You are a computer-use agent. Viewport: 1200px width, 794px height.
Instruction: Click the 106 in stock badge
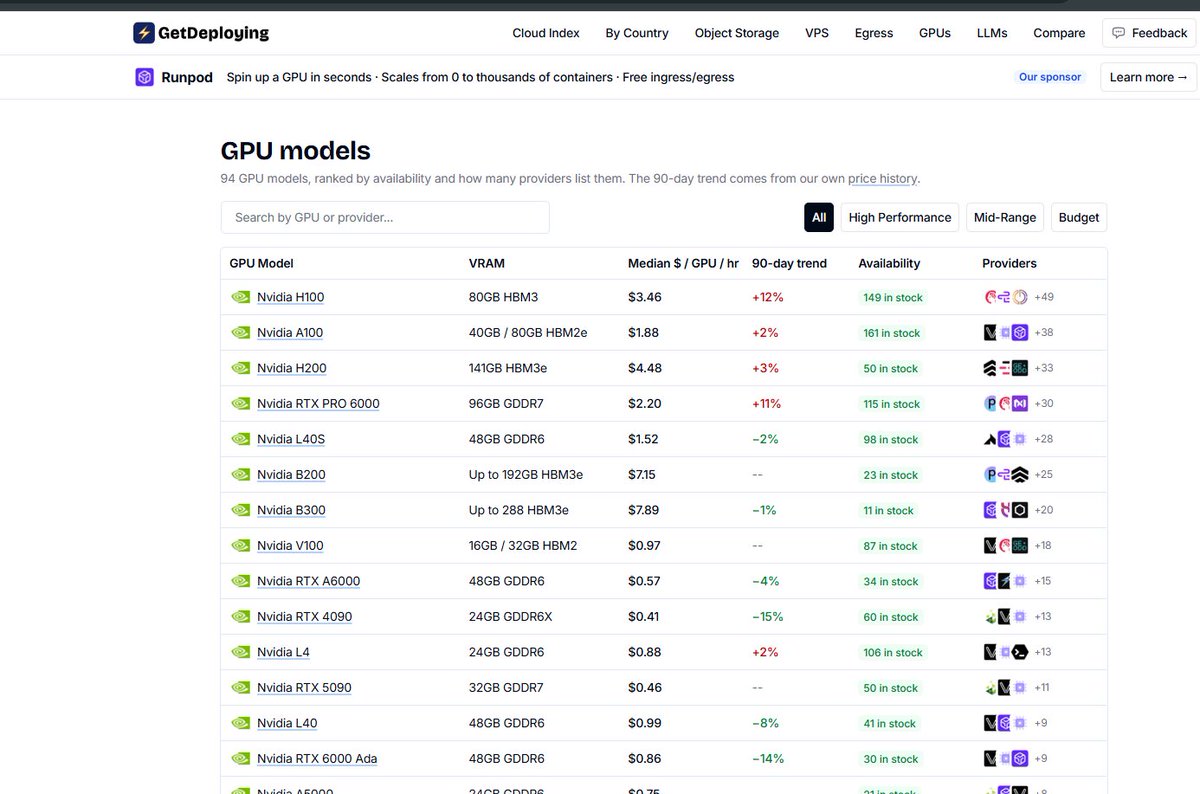coord(893,652)
